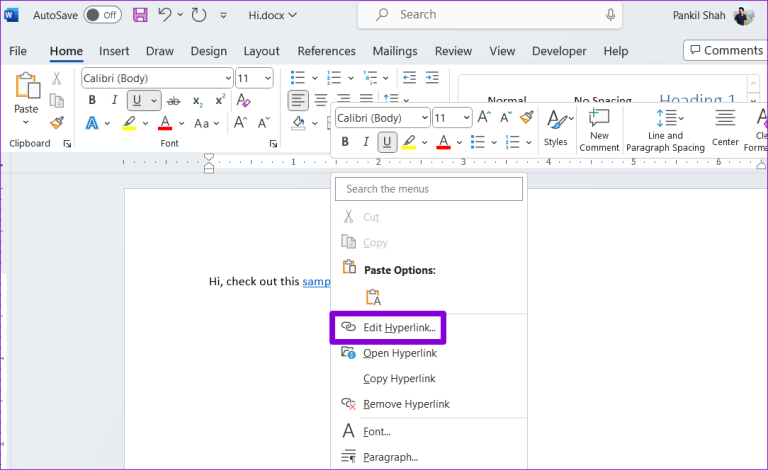Toggle Bold in the ribbon Font group
The image size is (768, 470).
pyautogui.click(x=92, y=100)
